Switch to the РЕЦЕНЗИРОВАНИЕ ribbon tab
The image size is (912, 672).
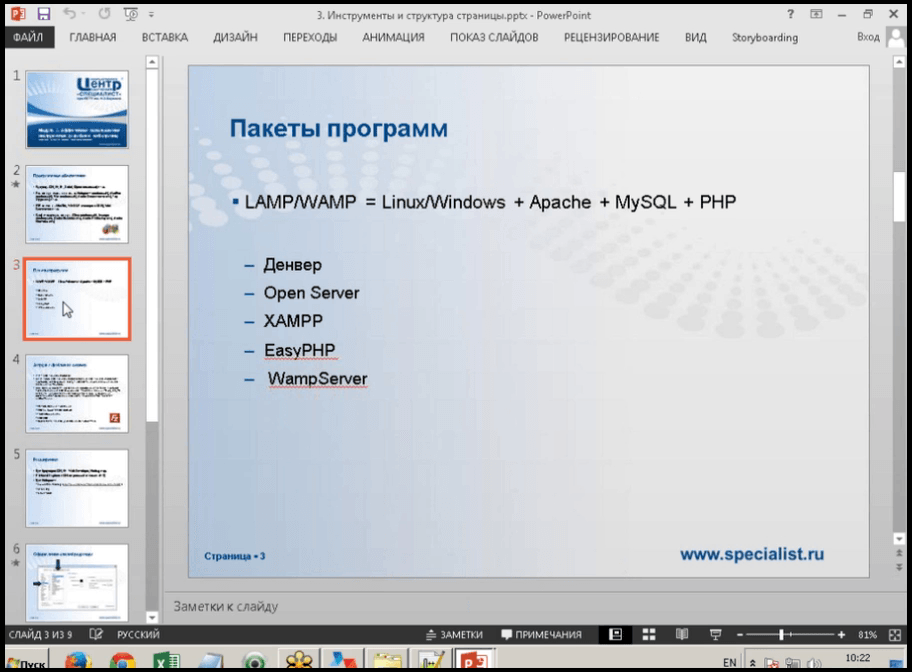[611, 37]
